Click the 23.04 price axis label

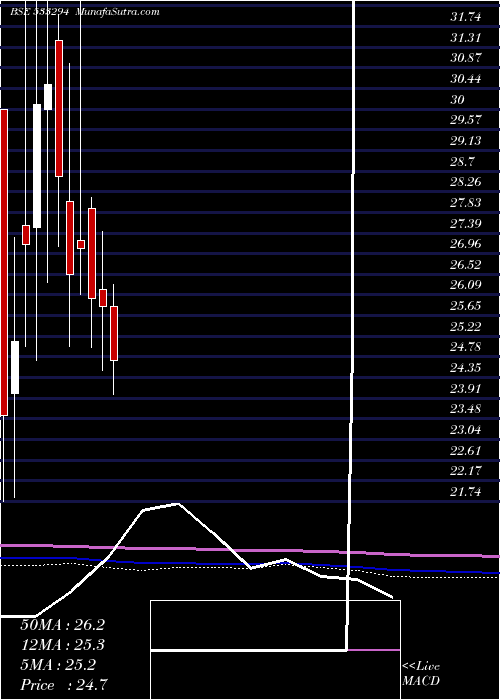click(x=466, y=430)
